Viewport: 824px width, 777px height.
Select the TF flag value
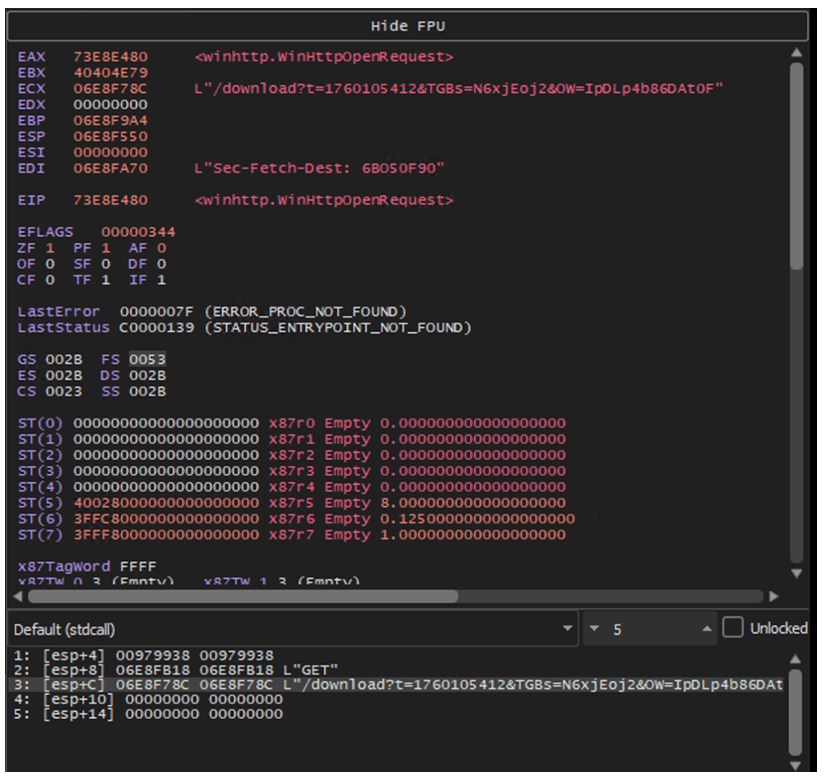coord(108,280)
